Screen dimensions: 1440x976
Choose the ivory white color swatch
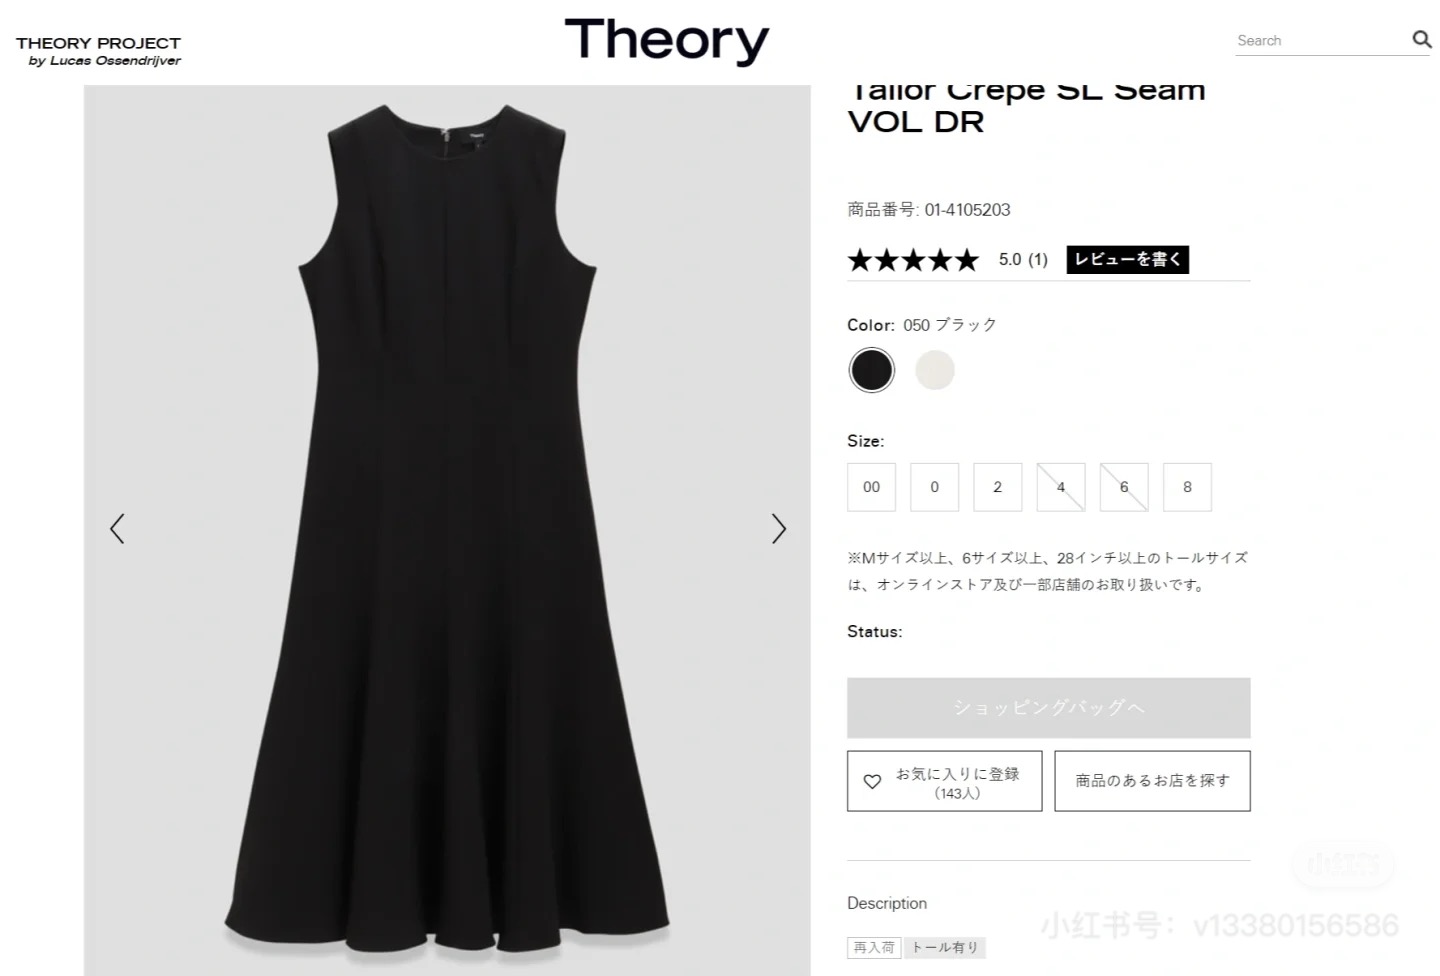click(x=935, y=370)
